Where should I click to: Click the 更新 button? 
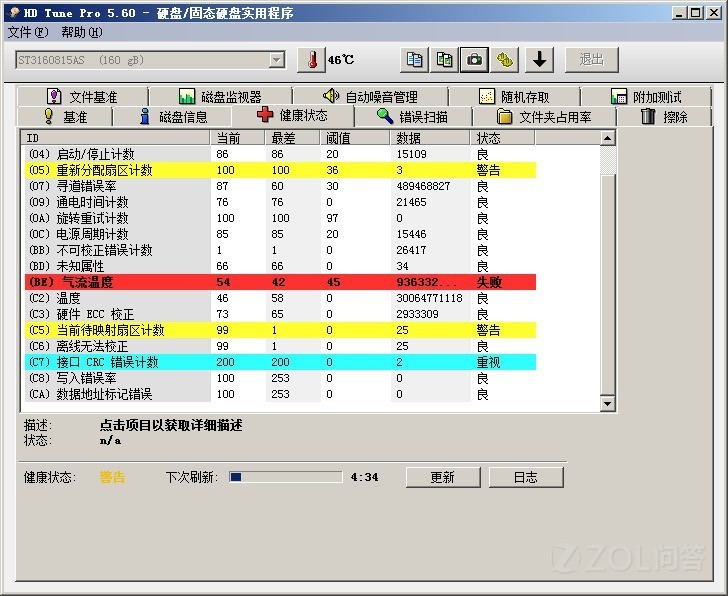[x=443, y=477]
